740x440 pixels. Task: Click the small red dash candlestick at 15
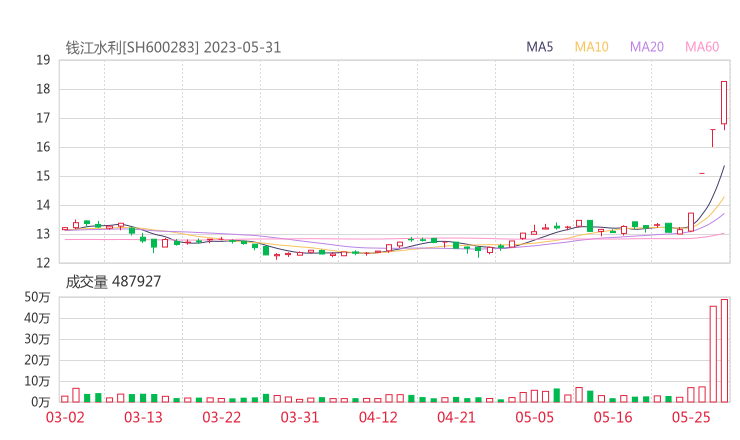(702, 173)
